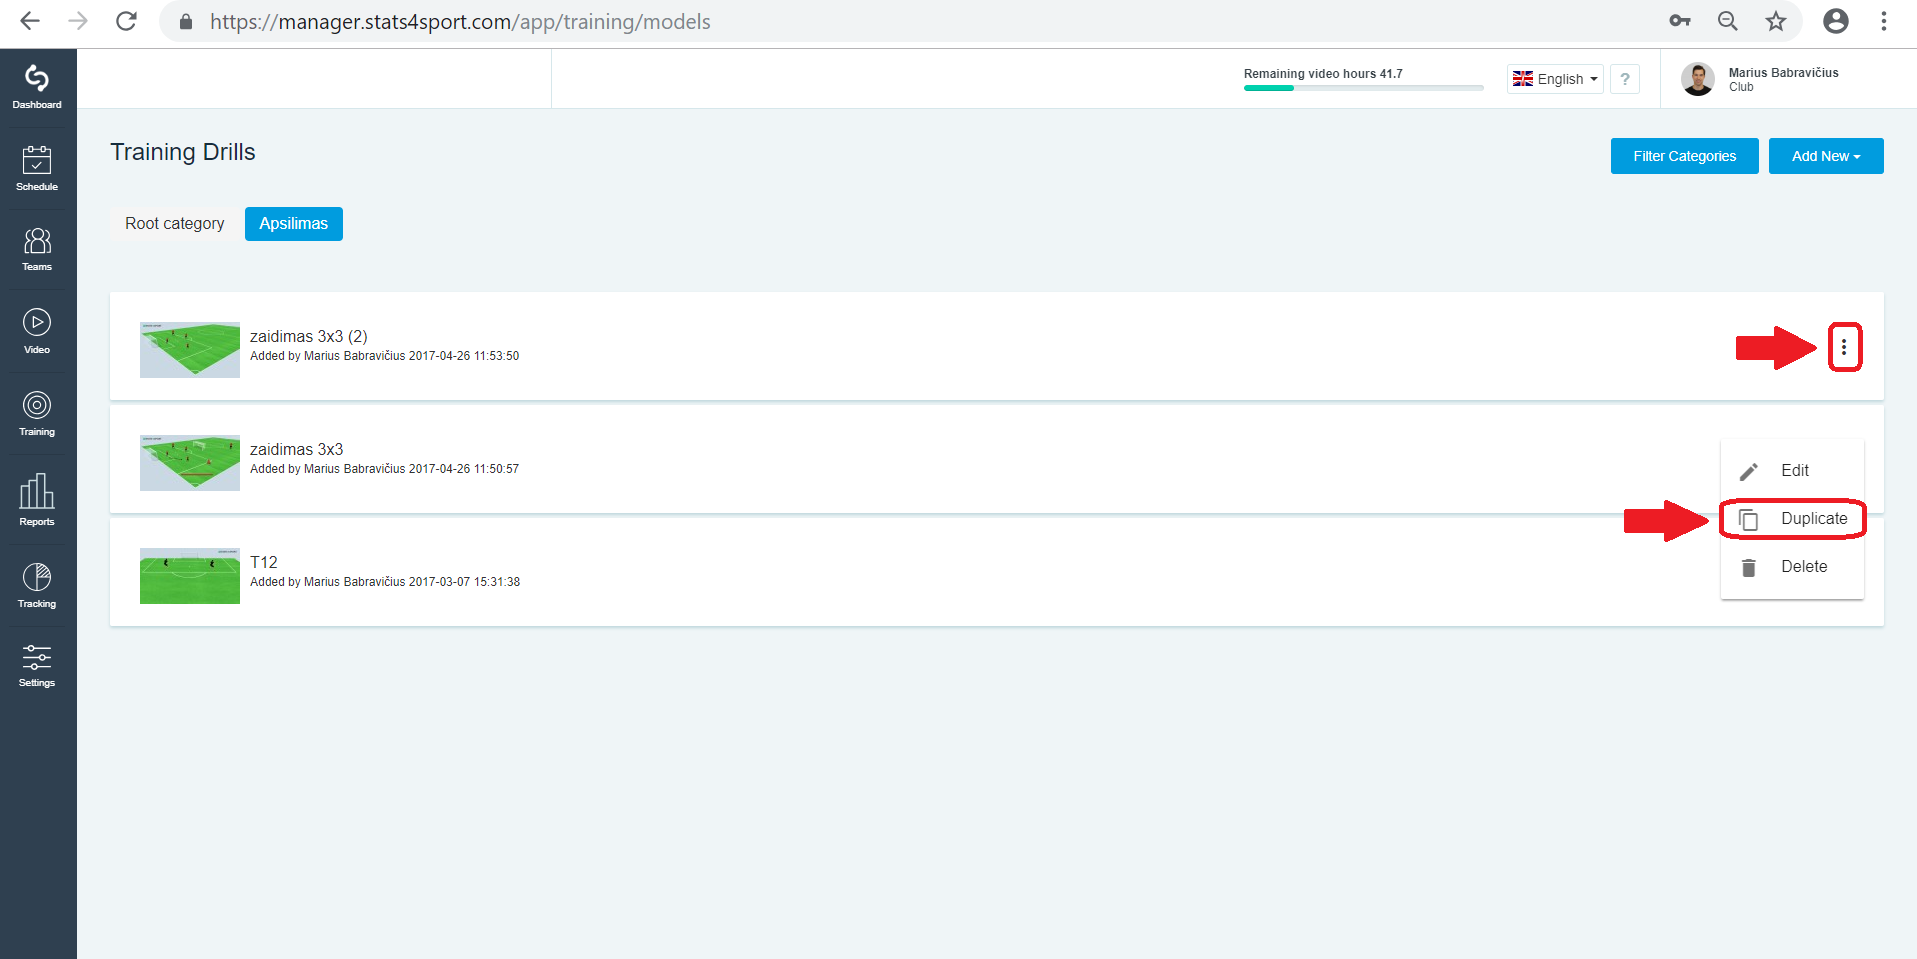This screenshot has width=1917, height=959.
Task: Open options menu for zaidimas 3x3 (2)
Action: pyautogui.click(x=1844, y=347)
